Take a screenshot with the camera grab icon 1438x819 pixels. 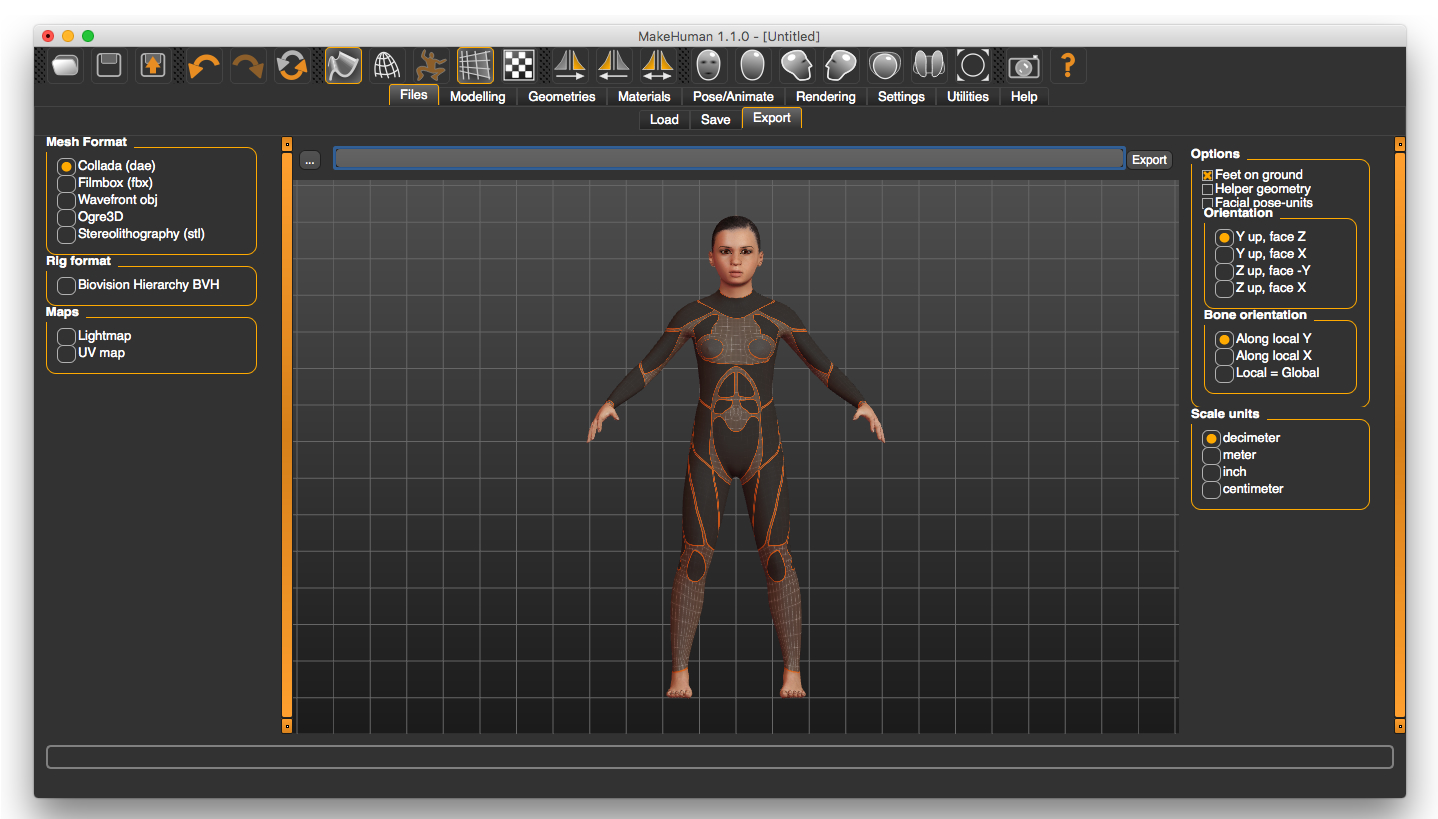[1023, 66]
